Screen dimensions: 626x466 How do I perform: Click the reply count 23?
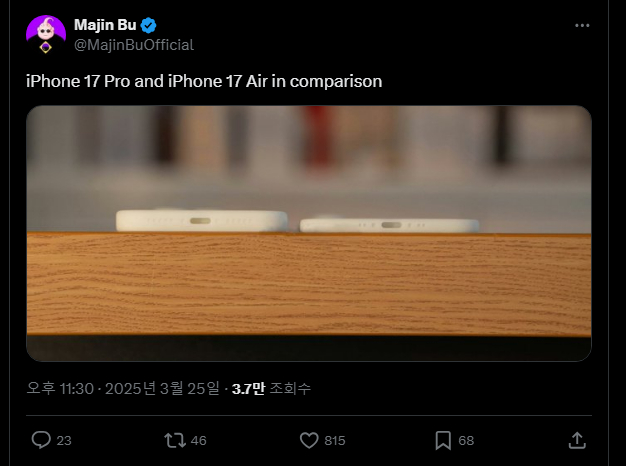click(x=64, y=440)
